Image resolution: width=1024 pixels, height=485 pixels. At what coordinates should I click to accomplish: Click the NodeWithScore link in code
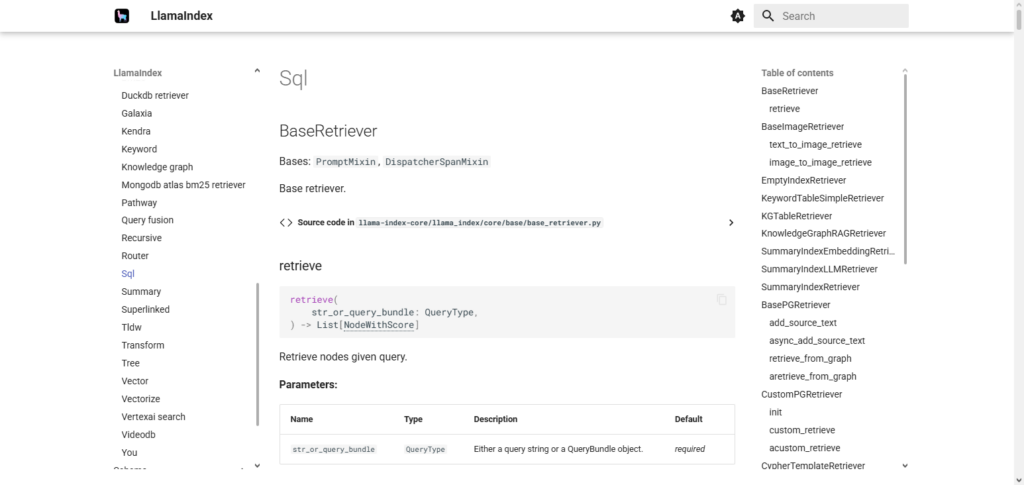coord(379,325)
